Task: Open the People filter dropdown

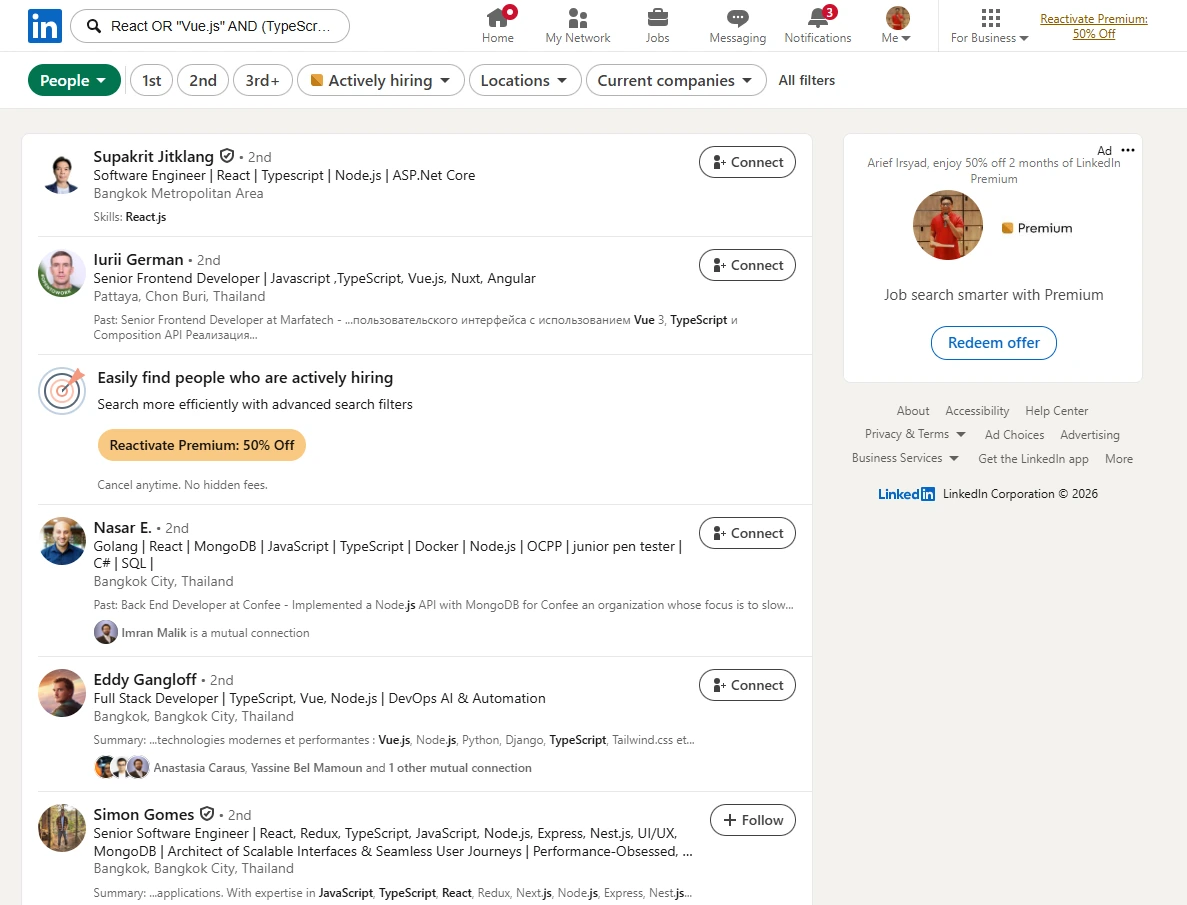Action: click(x=74, y=80)
